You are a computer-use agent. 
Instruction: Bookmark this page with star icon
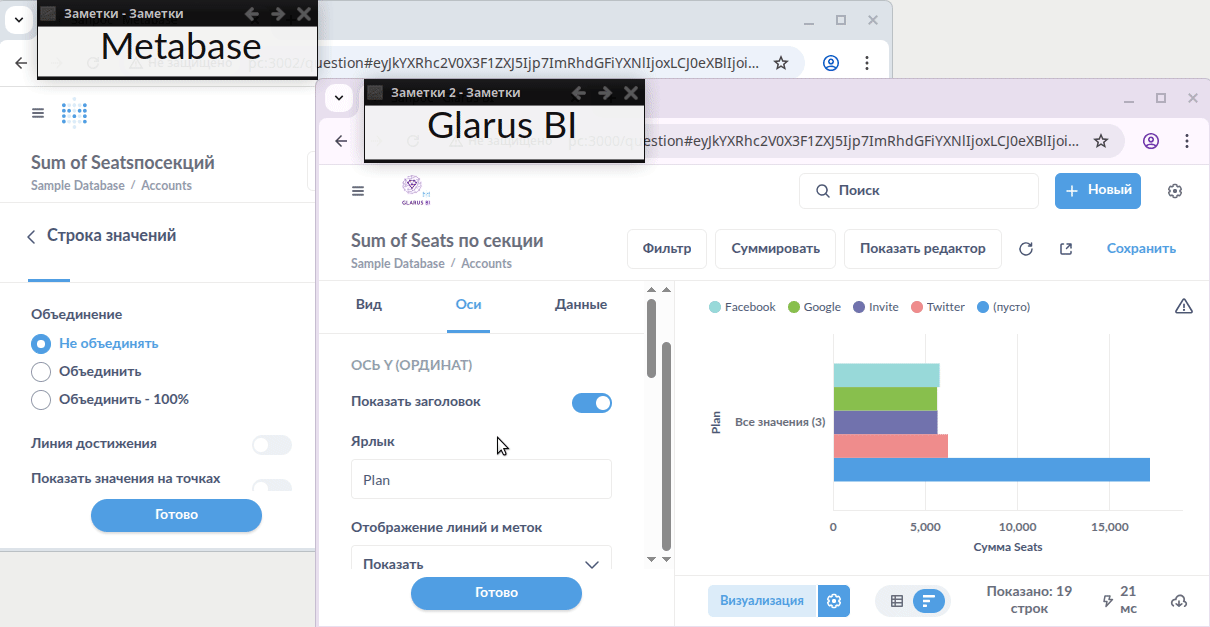pyautogui.click(x=1101, y=141)
